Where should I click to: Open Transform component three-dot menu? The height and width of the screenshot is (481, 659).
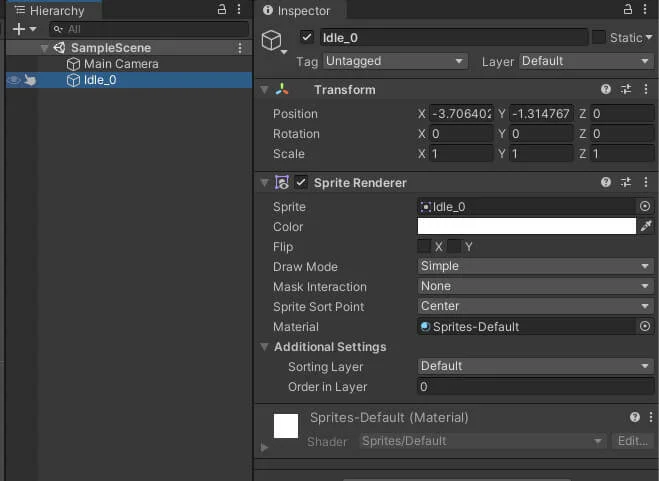coord(646,89)
